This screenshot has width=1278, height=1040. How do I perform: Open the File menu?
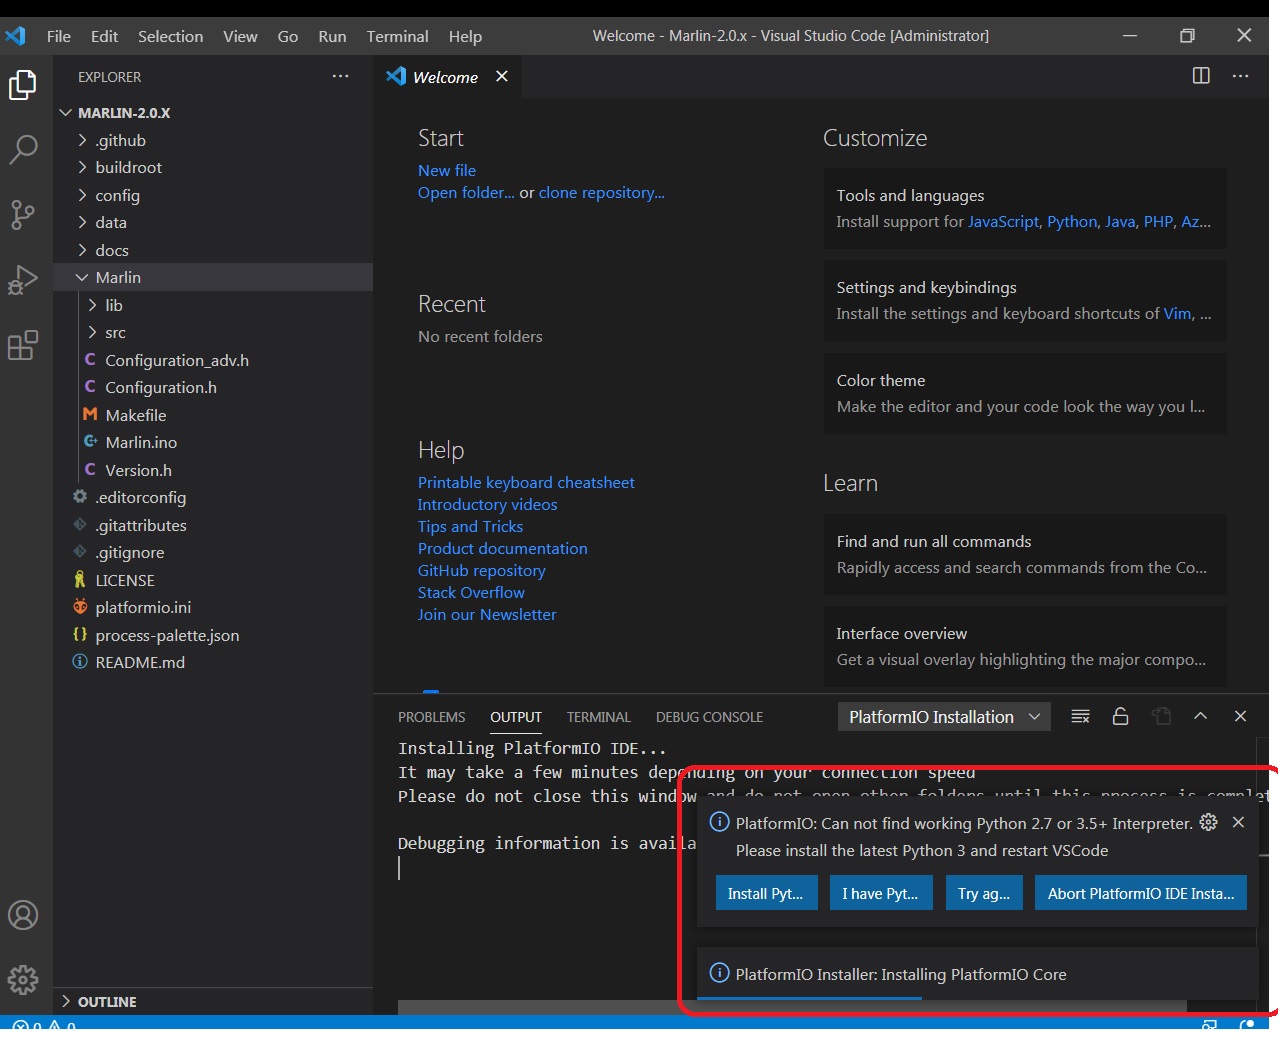pos(59,36)
